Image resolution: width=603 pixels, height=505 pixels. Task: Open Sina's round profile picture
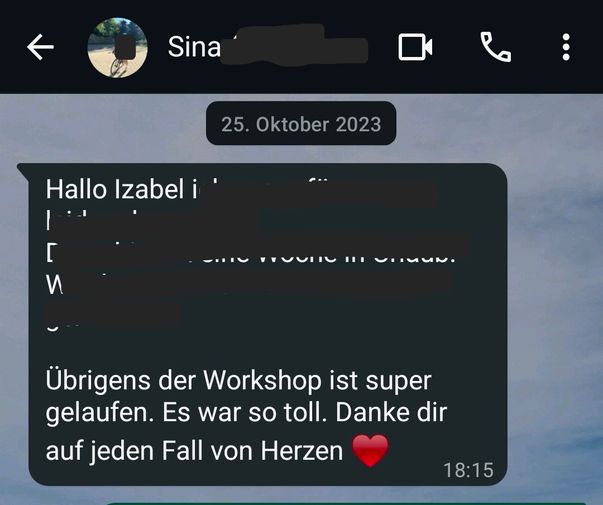coord(117,47)
